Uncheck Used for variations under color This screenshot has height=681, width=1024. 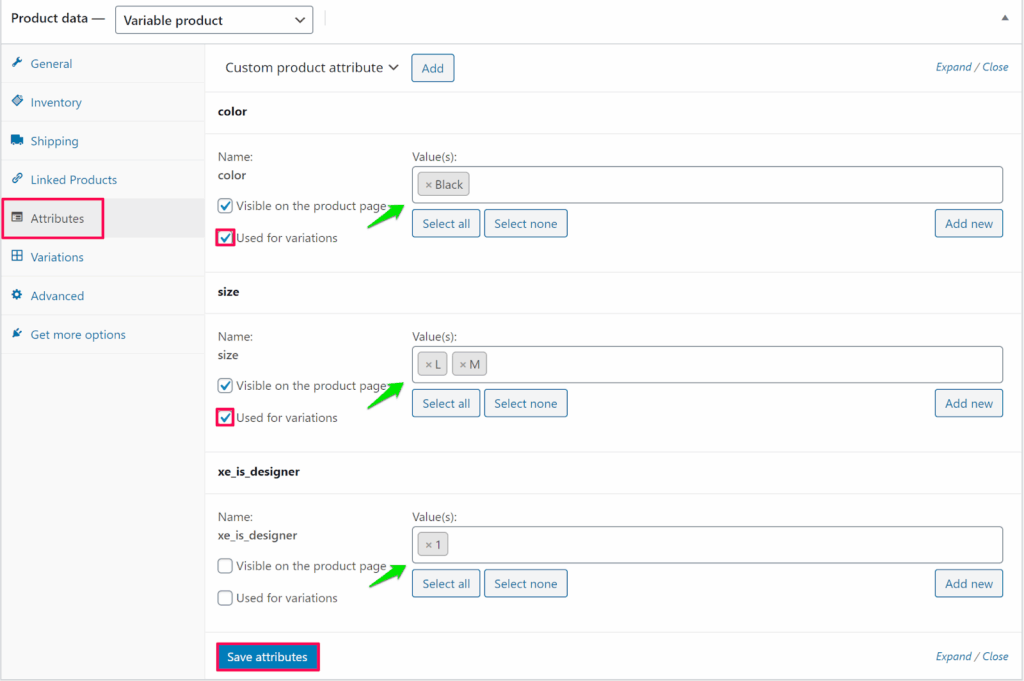click(226, 238)
